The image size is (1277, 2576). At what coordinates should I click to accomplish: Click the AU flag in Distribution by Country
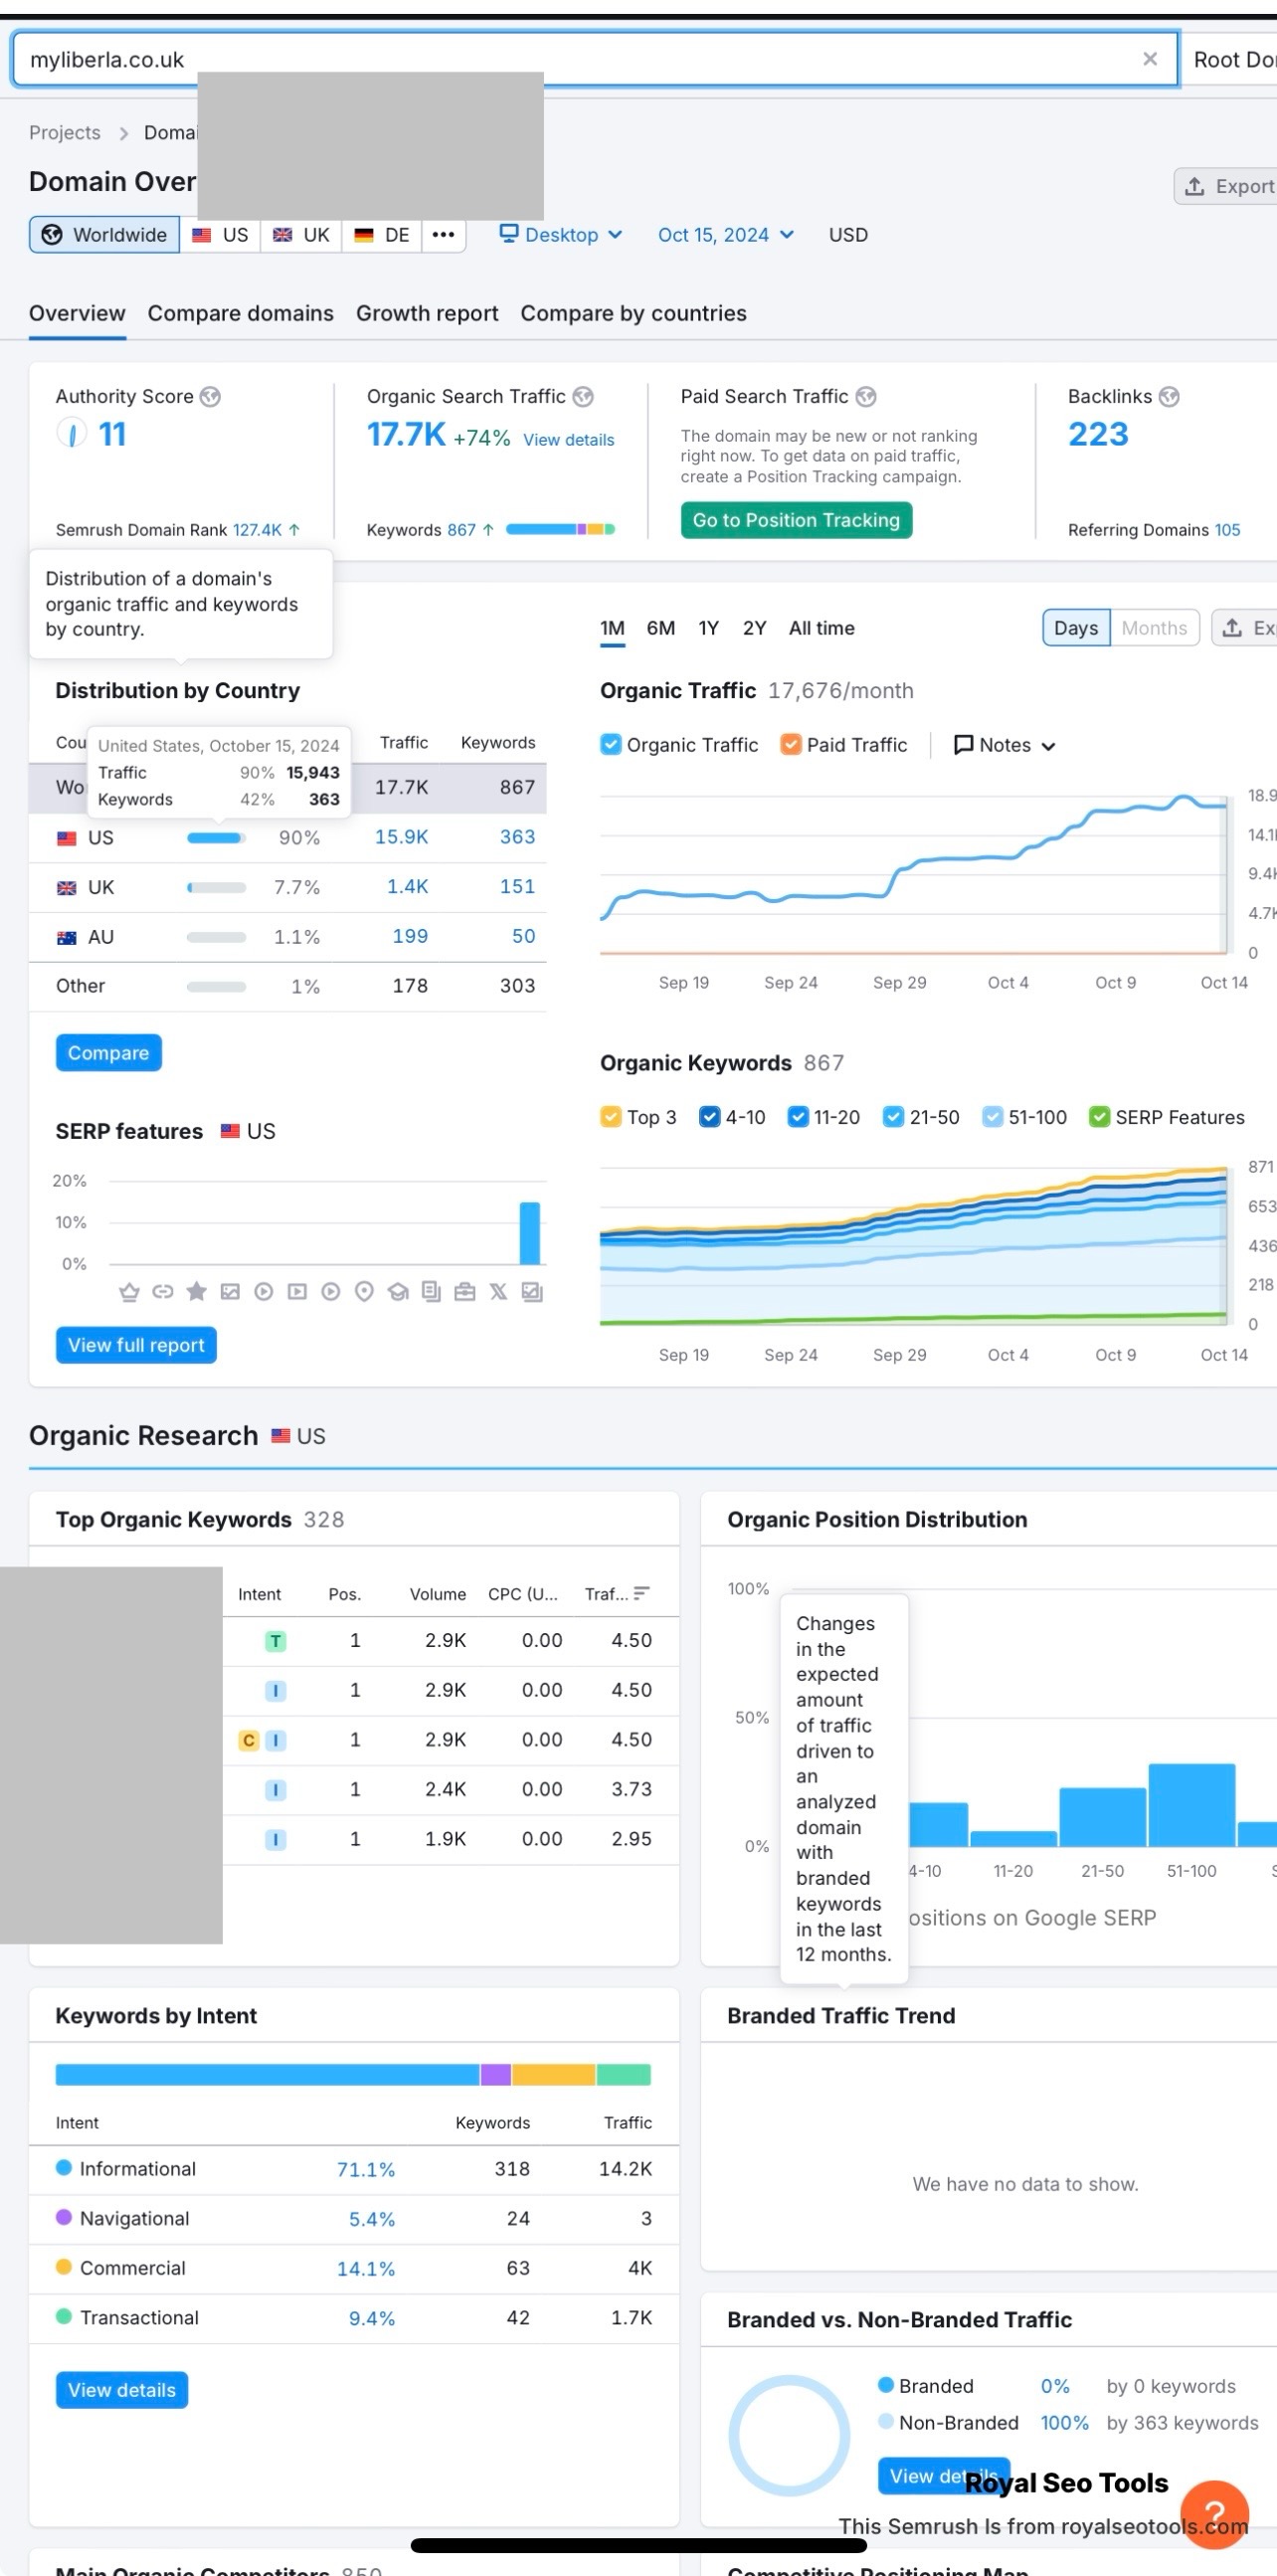click(67, 937)
